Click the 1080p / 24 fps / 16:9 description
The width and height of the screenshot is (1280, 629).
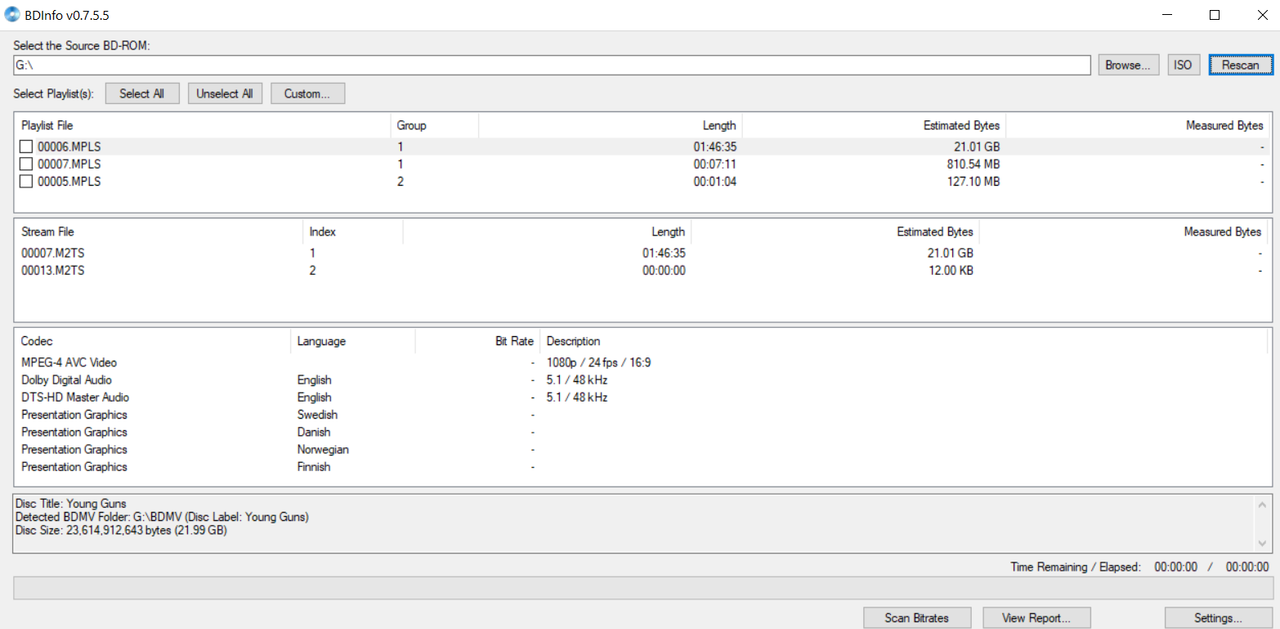(x=599, y=363)
